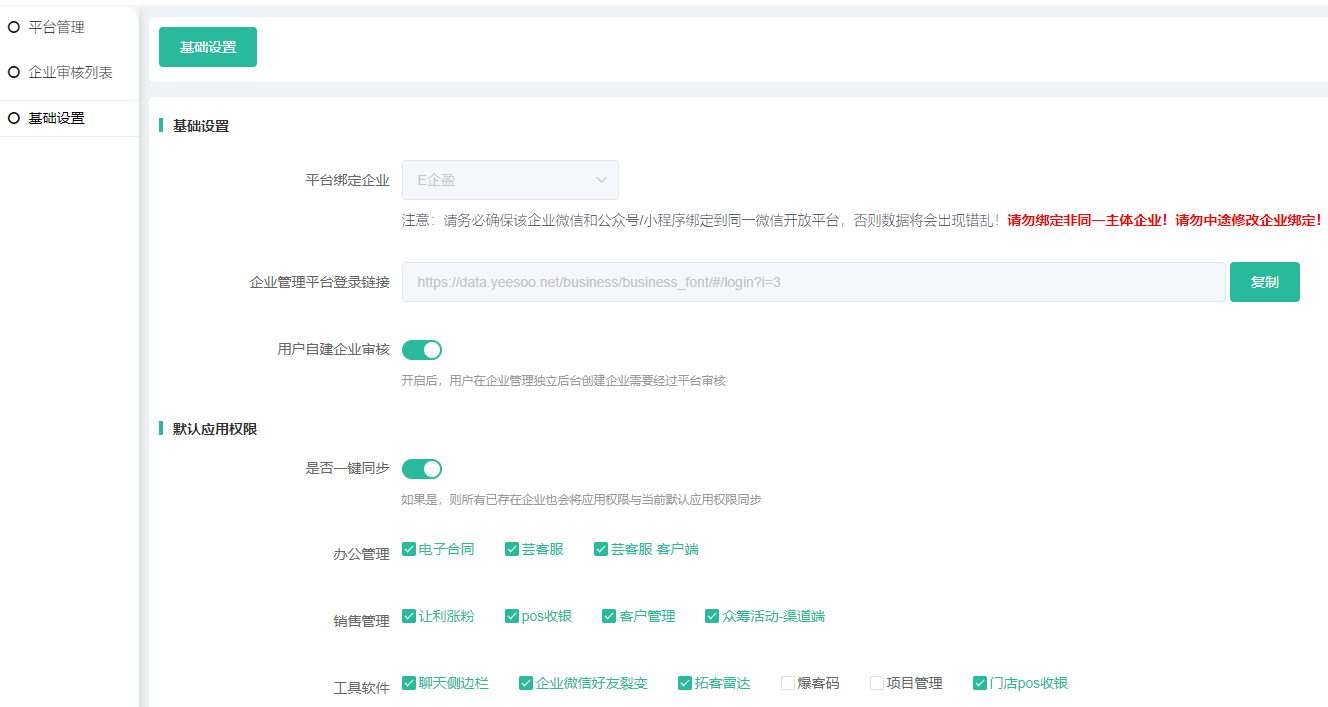Uncheck the 让利涨粉 checkbox
The height and width of the screenshot is (707, 1328).
tap(409, 616)
